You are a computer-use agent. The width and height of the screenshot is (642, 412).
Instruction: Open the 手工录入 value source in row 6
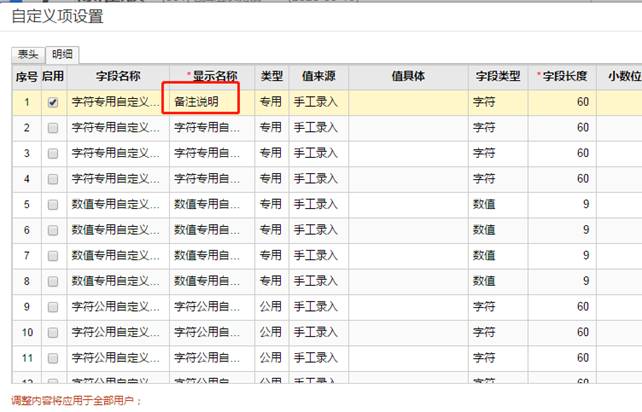[x=319, y=230]
